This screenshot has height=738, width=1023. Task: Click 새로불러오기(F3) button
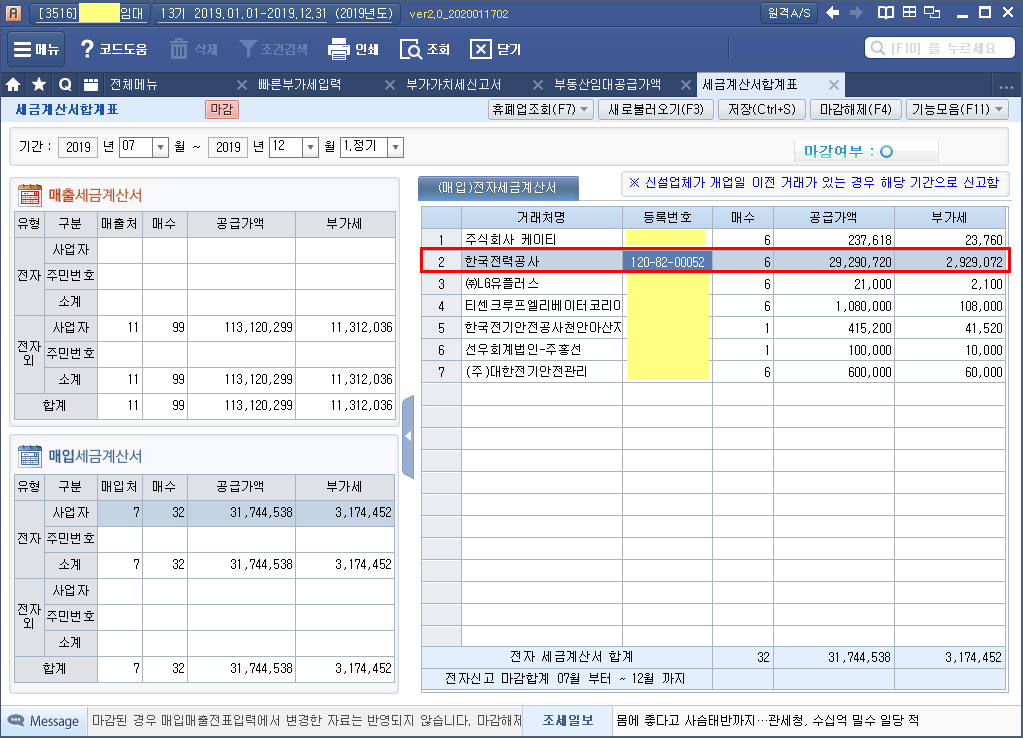(x=656, y=110)
